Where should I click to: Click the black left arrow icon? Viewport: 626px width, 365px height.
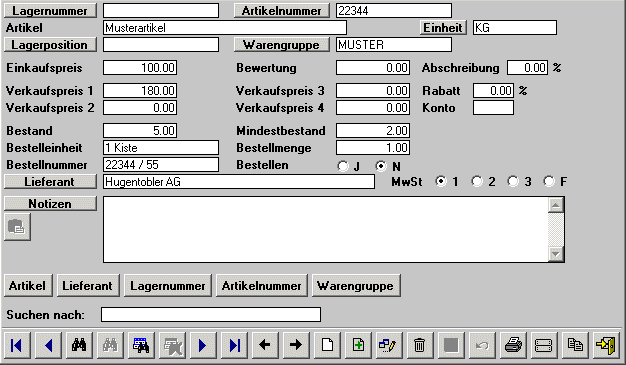tap(265, 345)
